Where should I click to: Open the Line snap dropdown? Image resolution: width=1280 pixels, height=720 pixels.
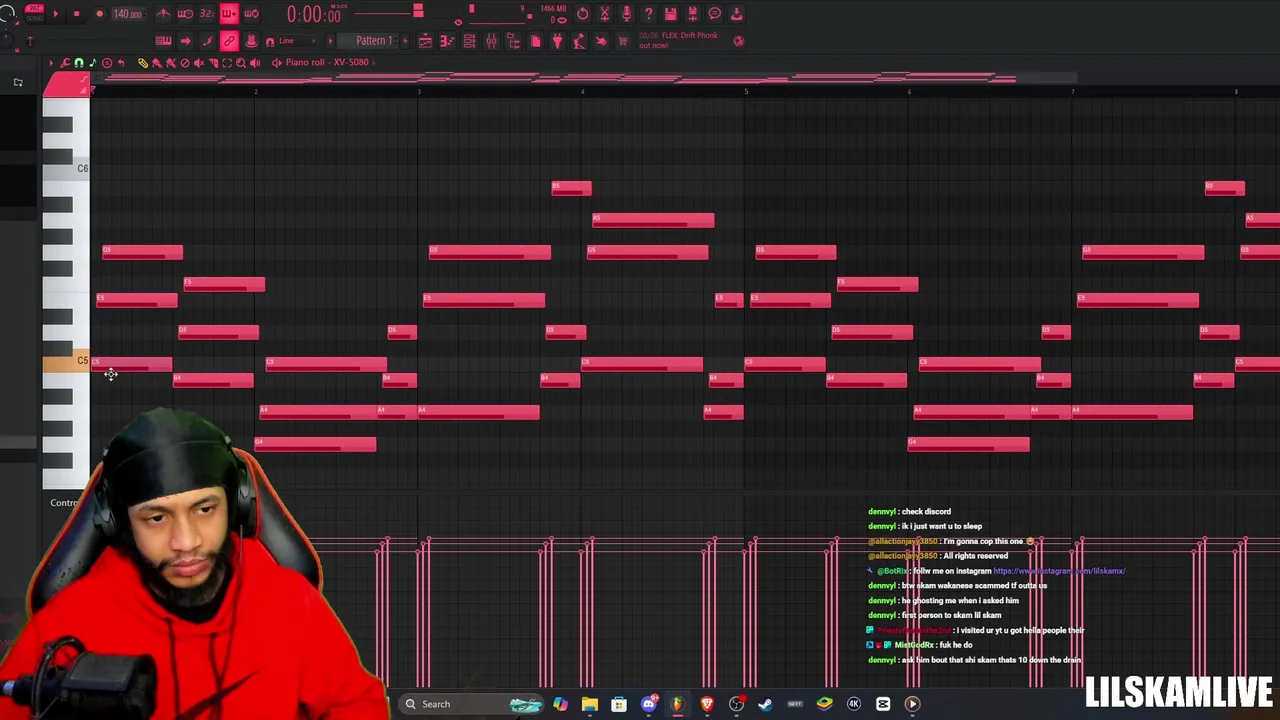[x=297, y=41]
